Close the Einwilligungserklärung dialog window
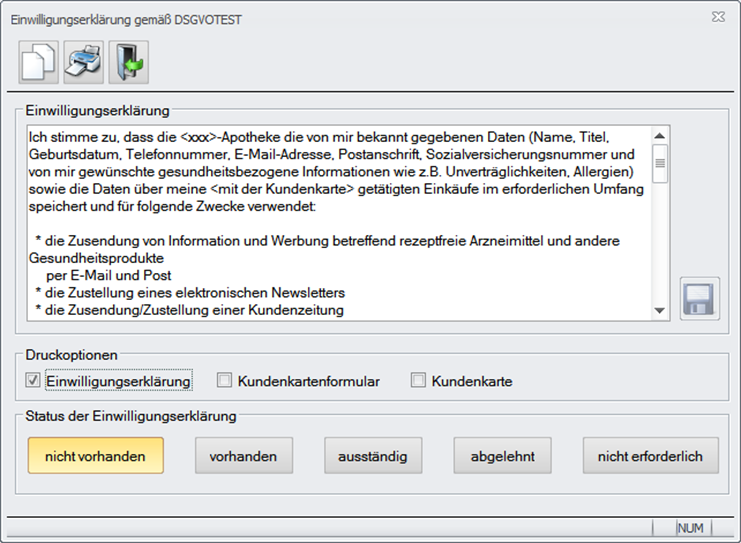 [718, 17]
